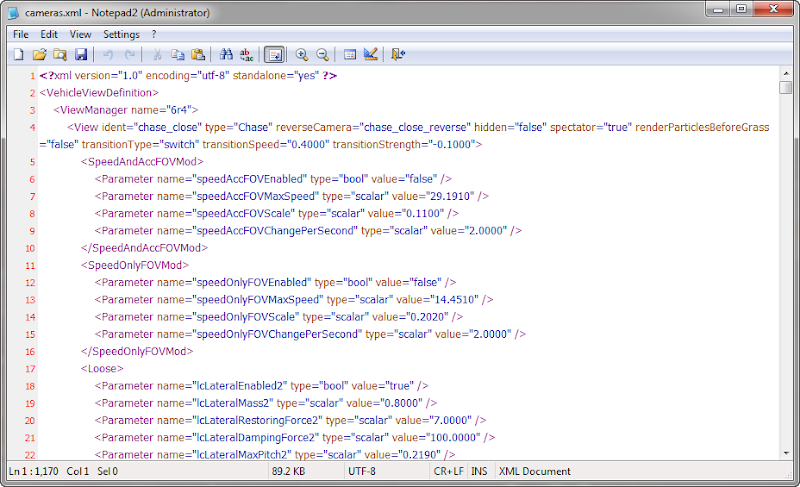Screen dimensions: 800x487
Task: Open the Settings menu
Action: pos(121,34)
